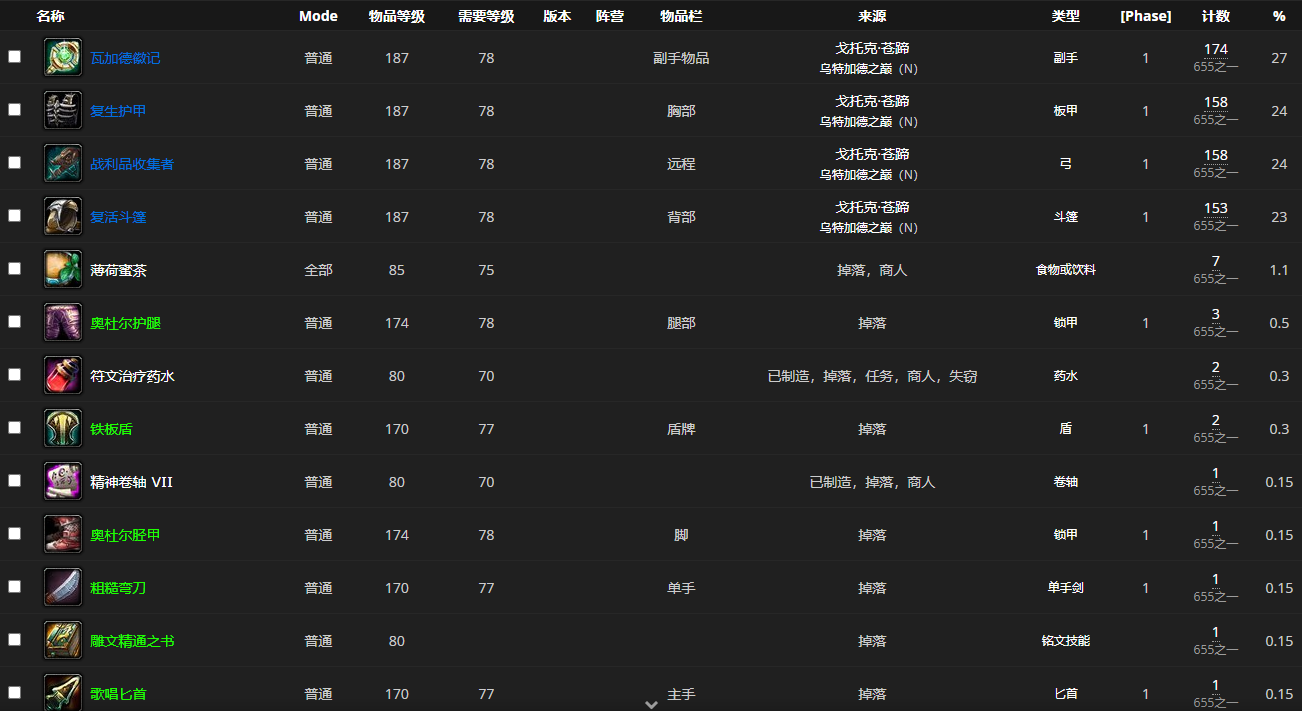Sort by 版本 column header
The height and width of the screenshot is (711, 1302).
click(557, 16)
